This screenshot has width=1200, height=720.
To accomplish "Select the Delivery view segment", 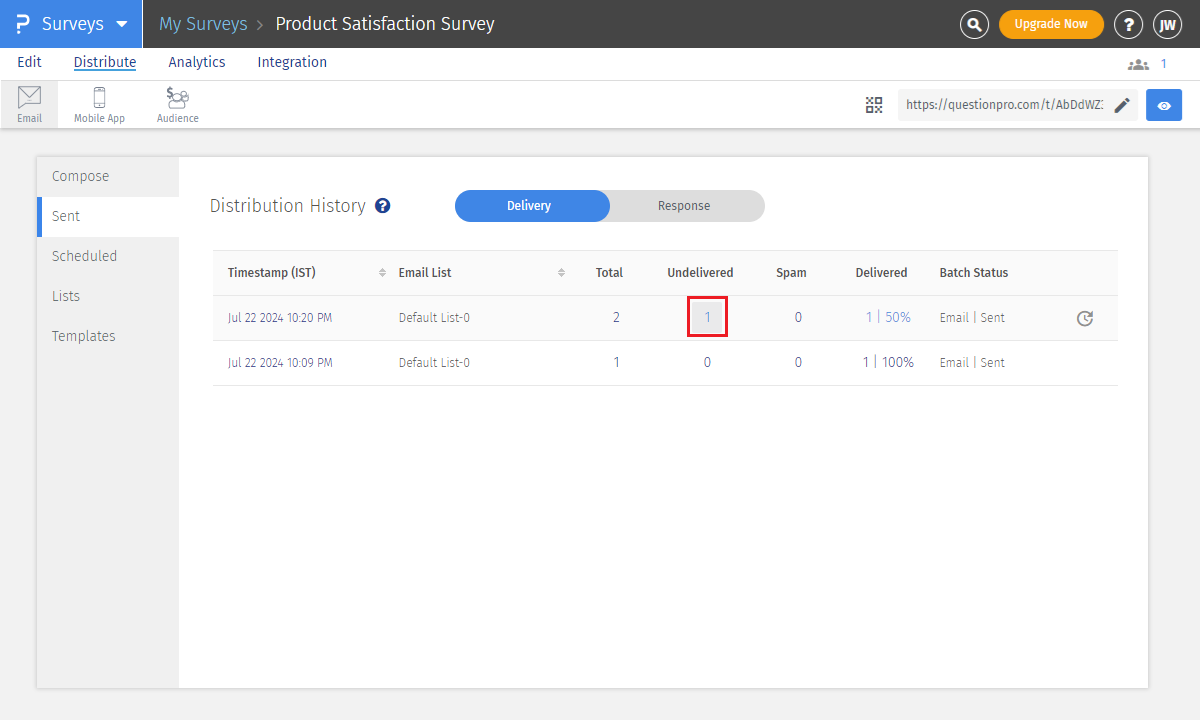I will 531,206.
